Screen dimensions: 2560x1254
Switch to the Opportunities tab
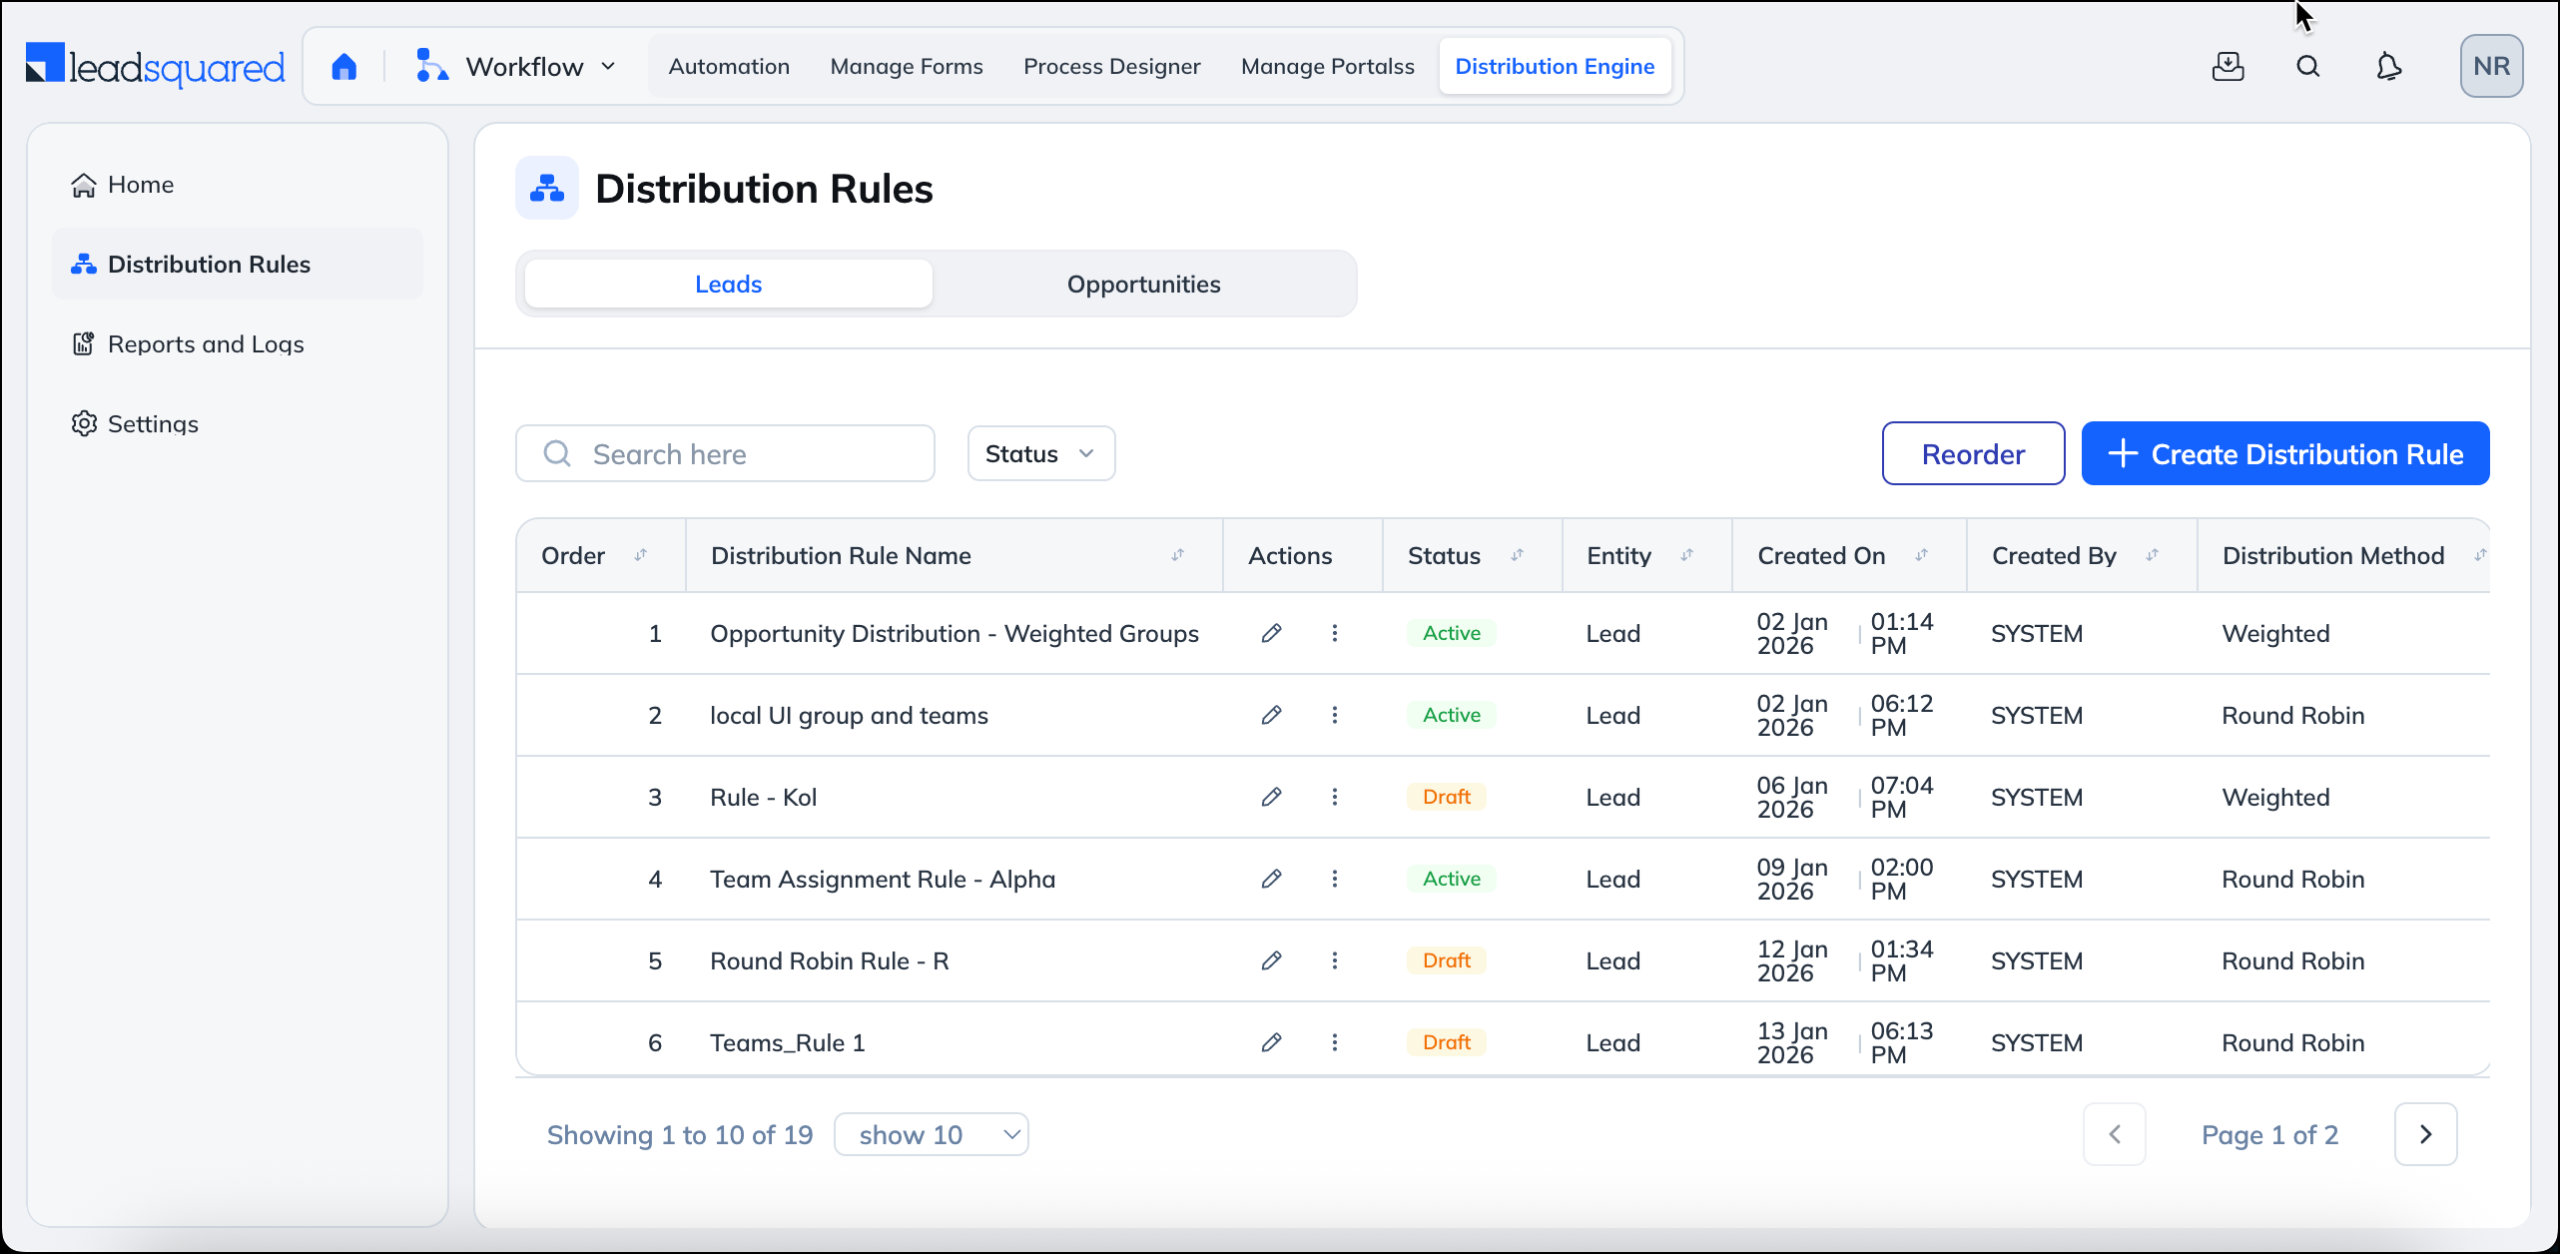tap(1144, 283)
